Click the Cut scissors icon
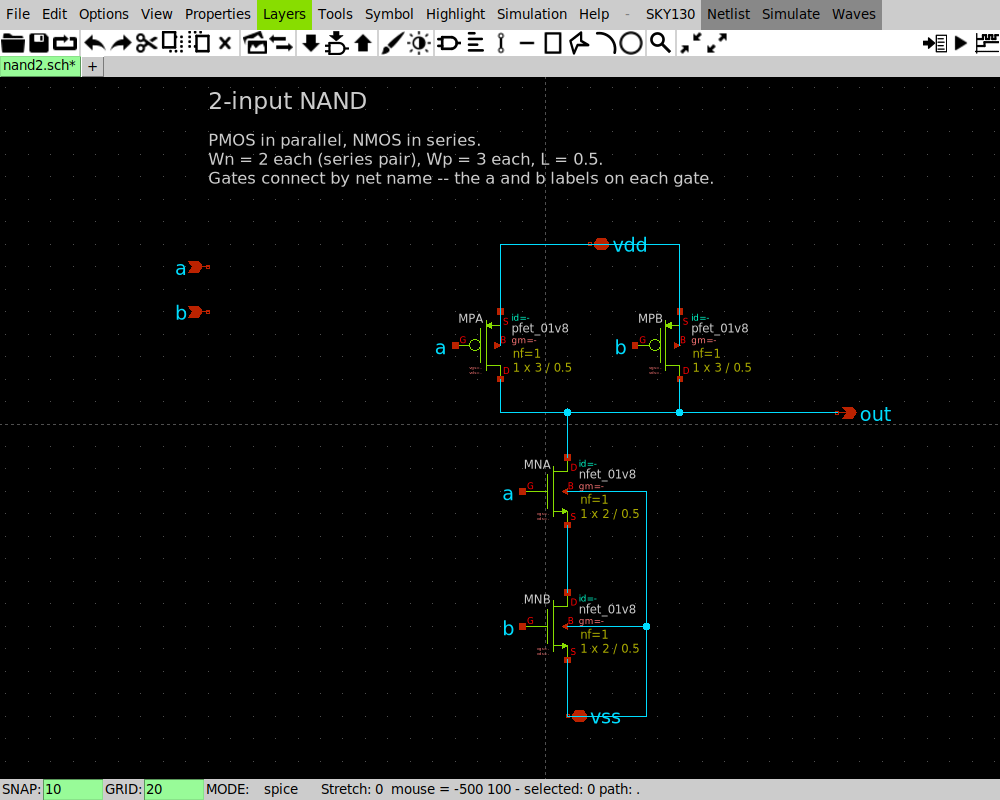 click(147, 43)
